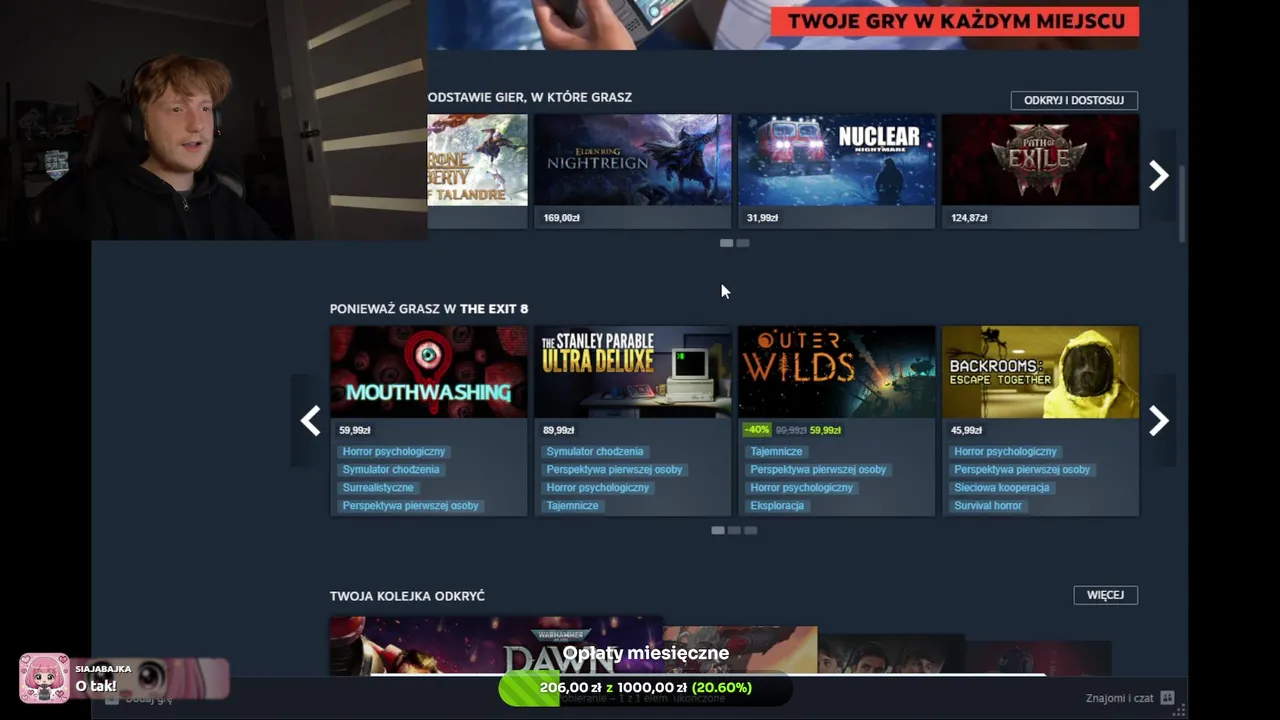Click Stanley Parable's Symulator chodzenia tag
Image resolution: width=1280 pixels, height=720 pixels.
595,452
